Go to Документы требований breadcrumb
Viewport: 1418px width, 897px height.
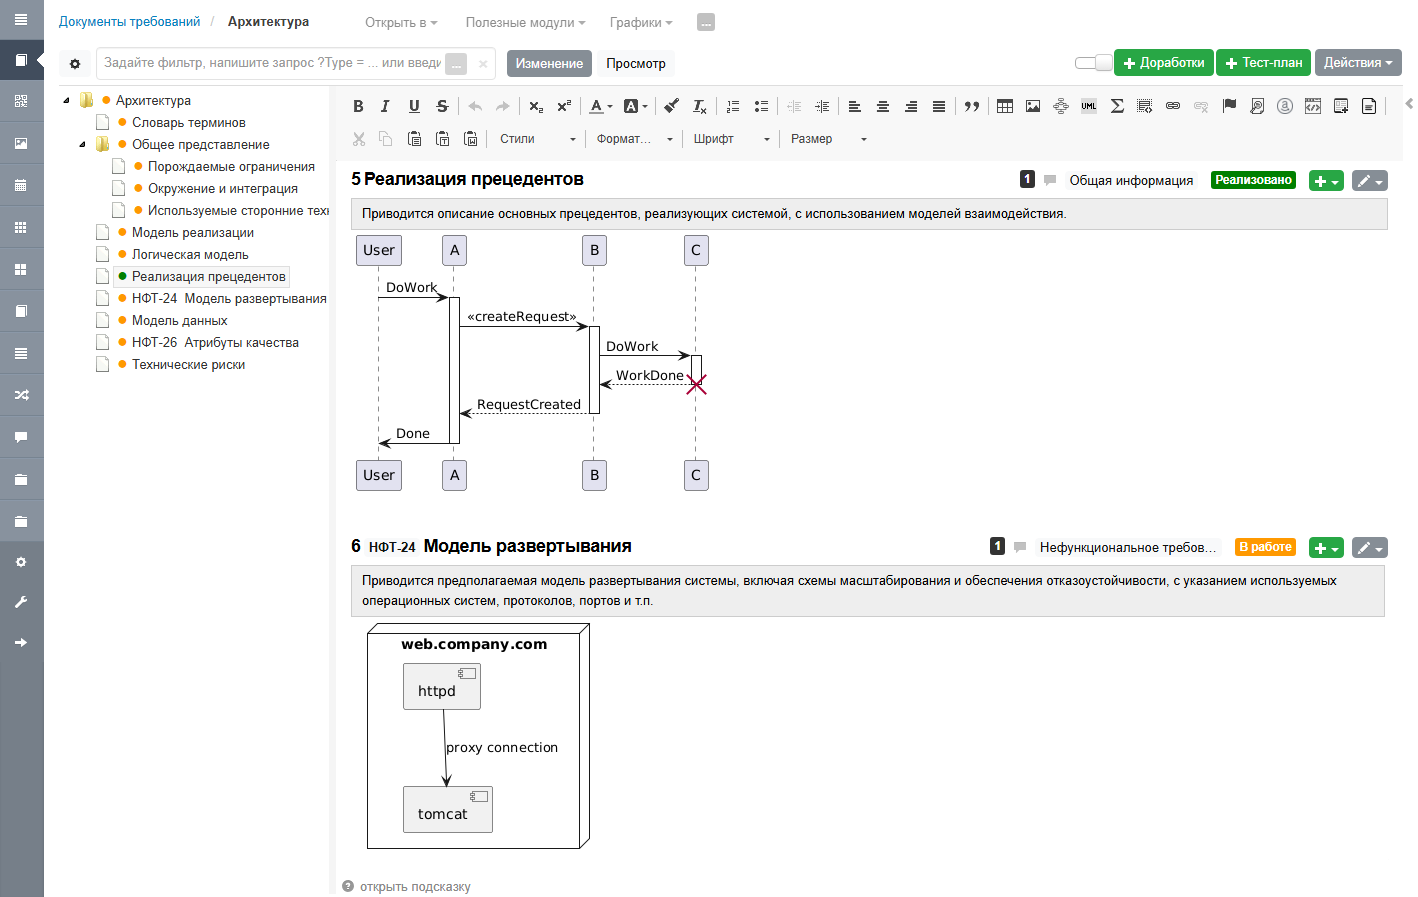pyautogui.click(x=129, y=22)
